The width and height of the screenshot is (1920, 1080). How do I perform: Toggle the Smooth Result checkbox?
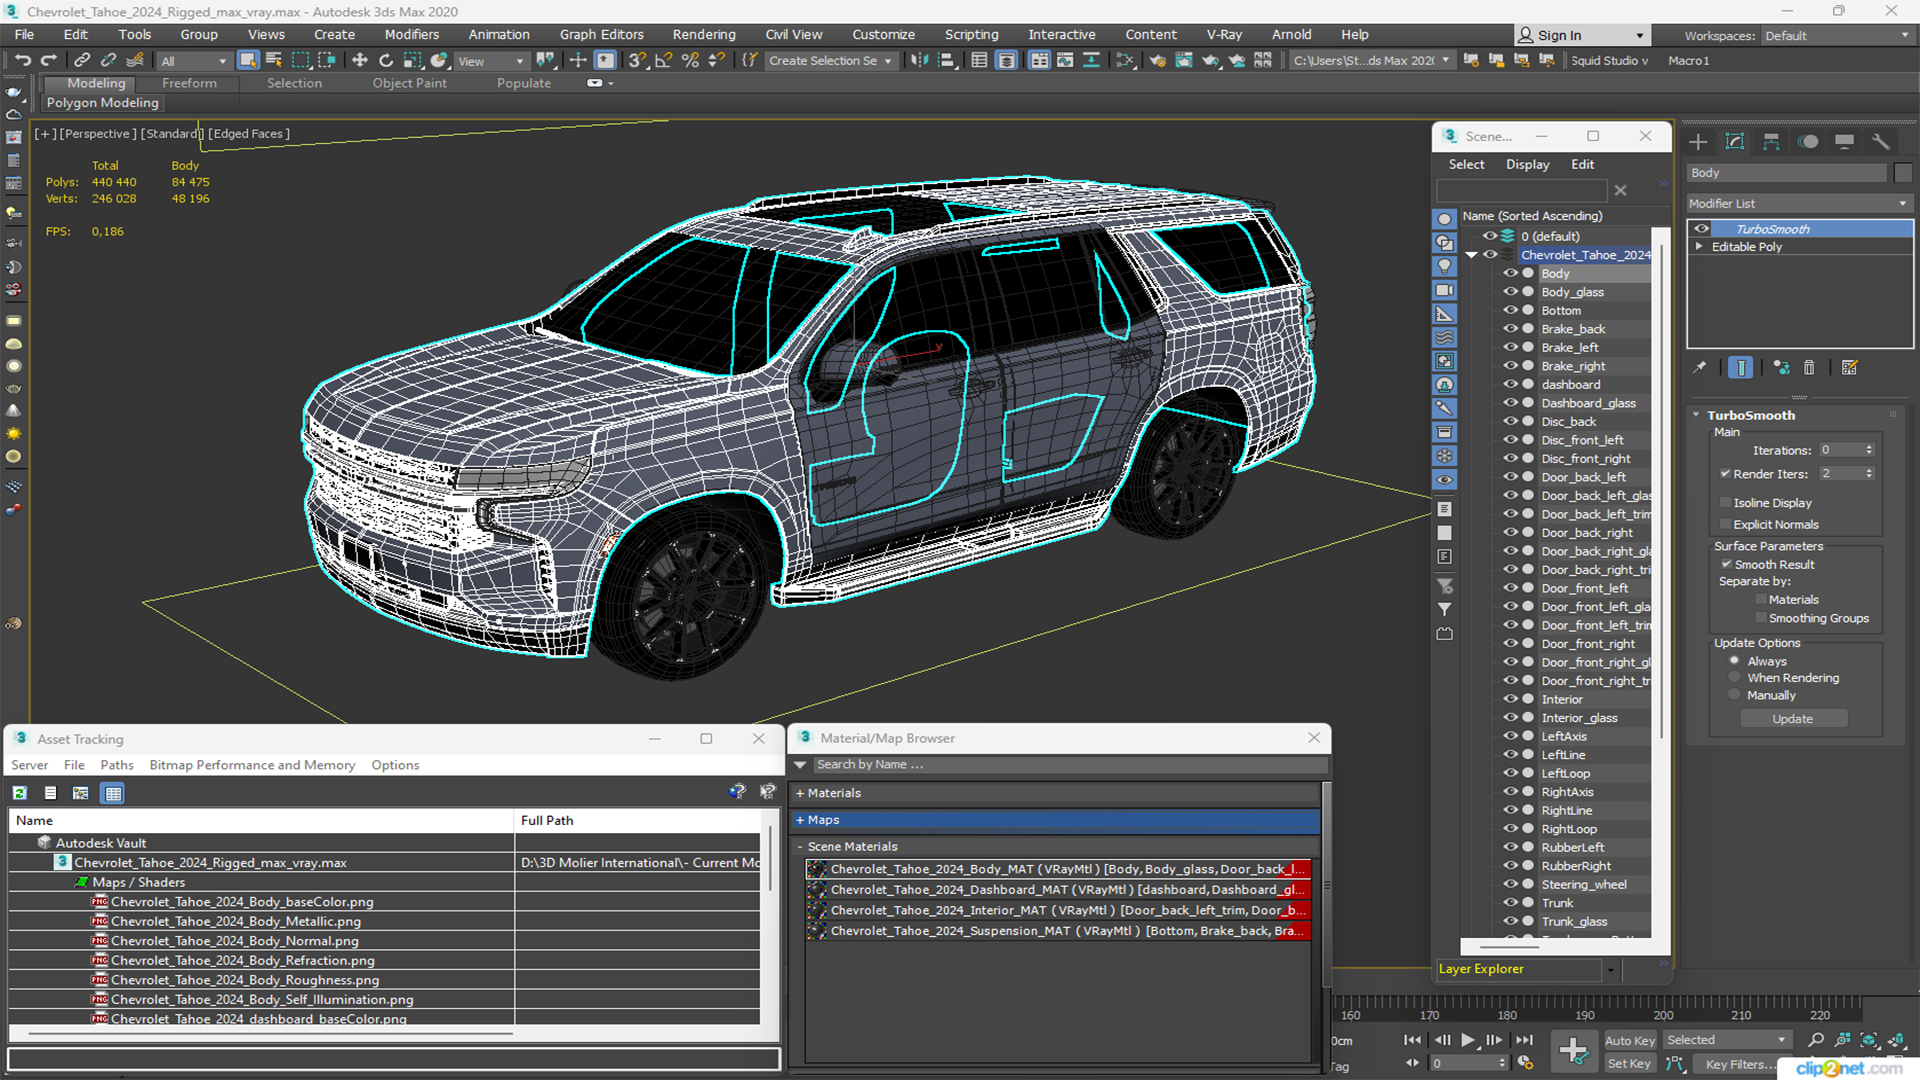tap(1726, 565)
